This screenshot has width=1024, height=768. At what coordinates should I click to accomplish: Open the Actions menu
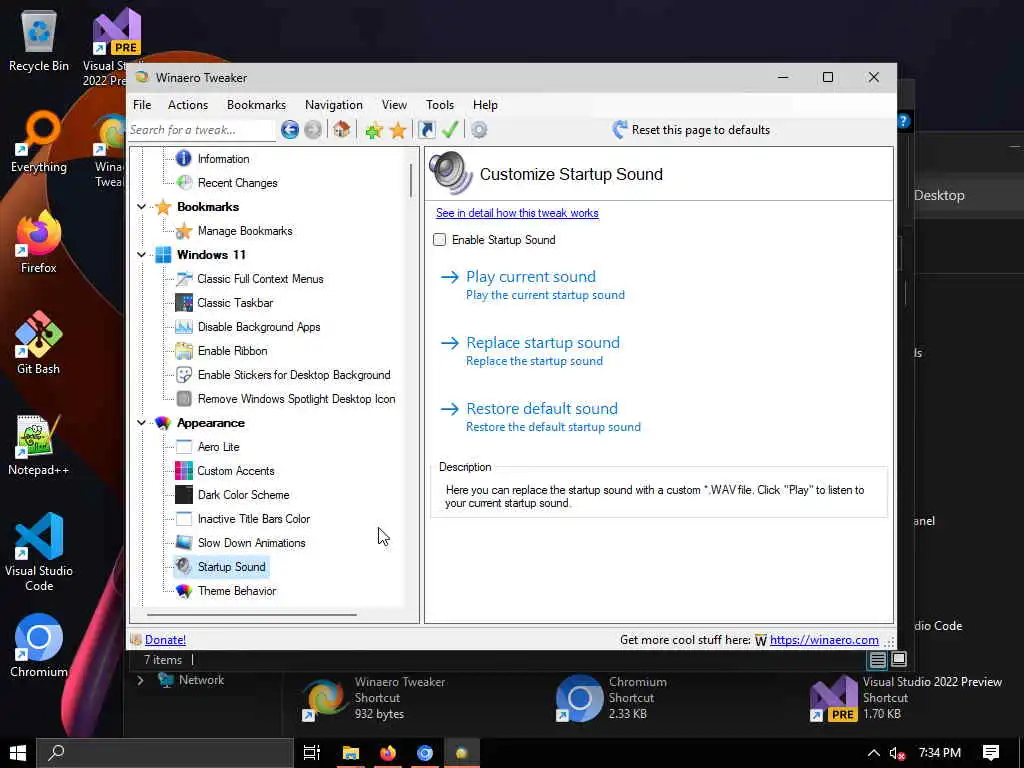click(188, 104)
